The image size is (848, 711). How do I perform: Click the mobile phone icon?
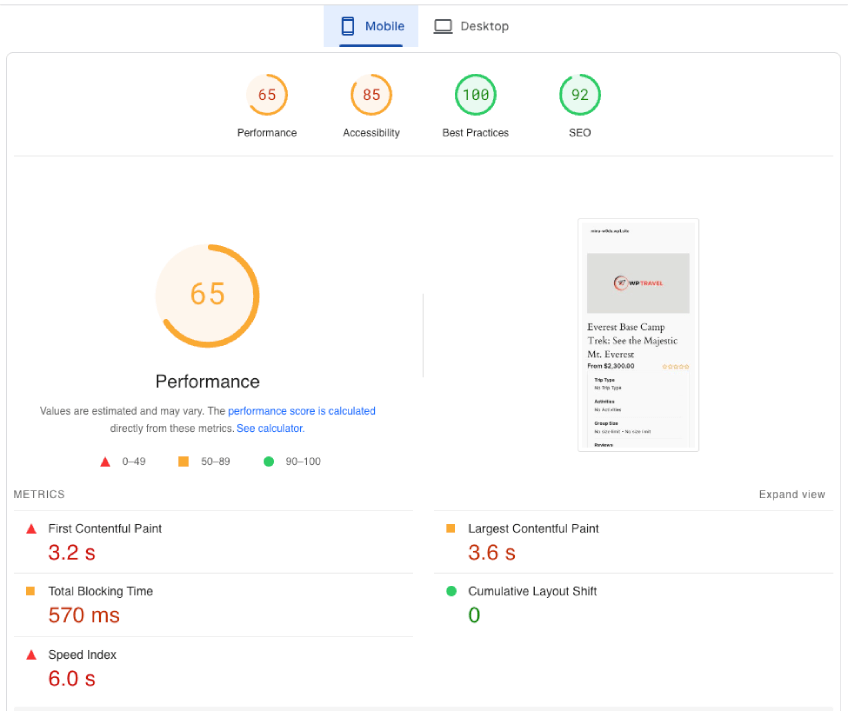[348, 26]
